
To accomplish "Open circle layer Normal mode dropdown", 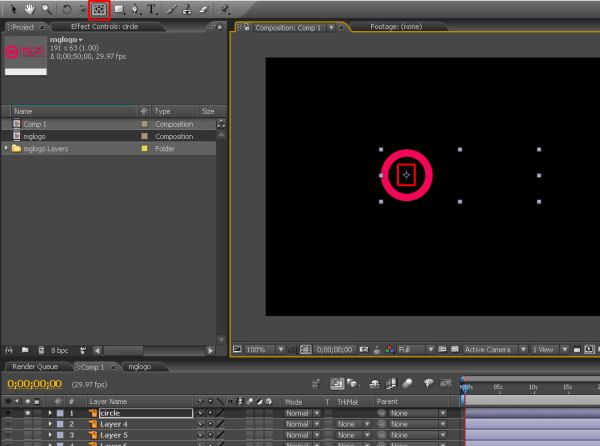I will (x=302, y=413).
